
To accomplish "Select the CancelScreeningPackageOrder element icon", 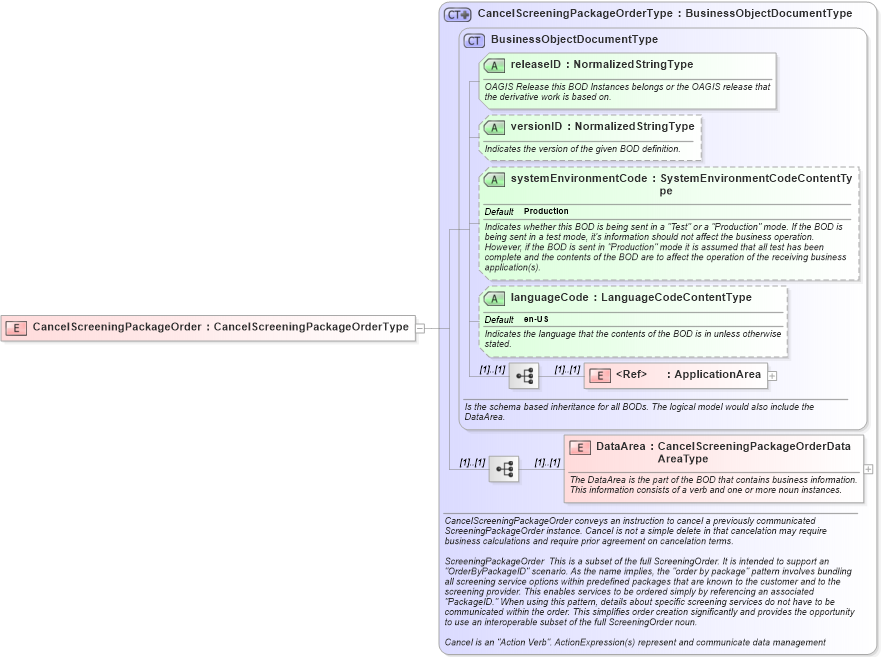I will 16,326.
